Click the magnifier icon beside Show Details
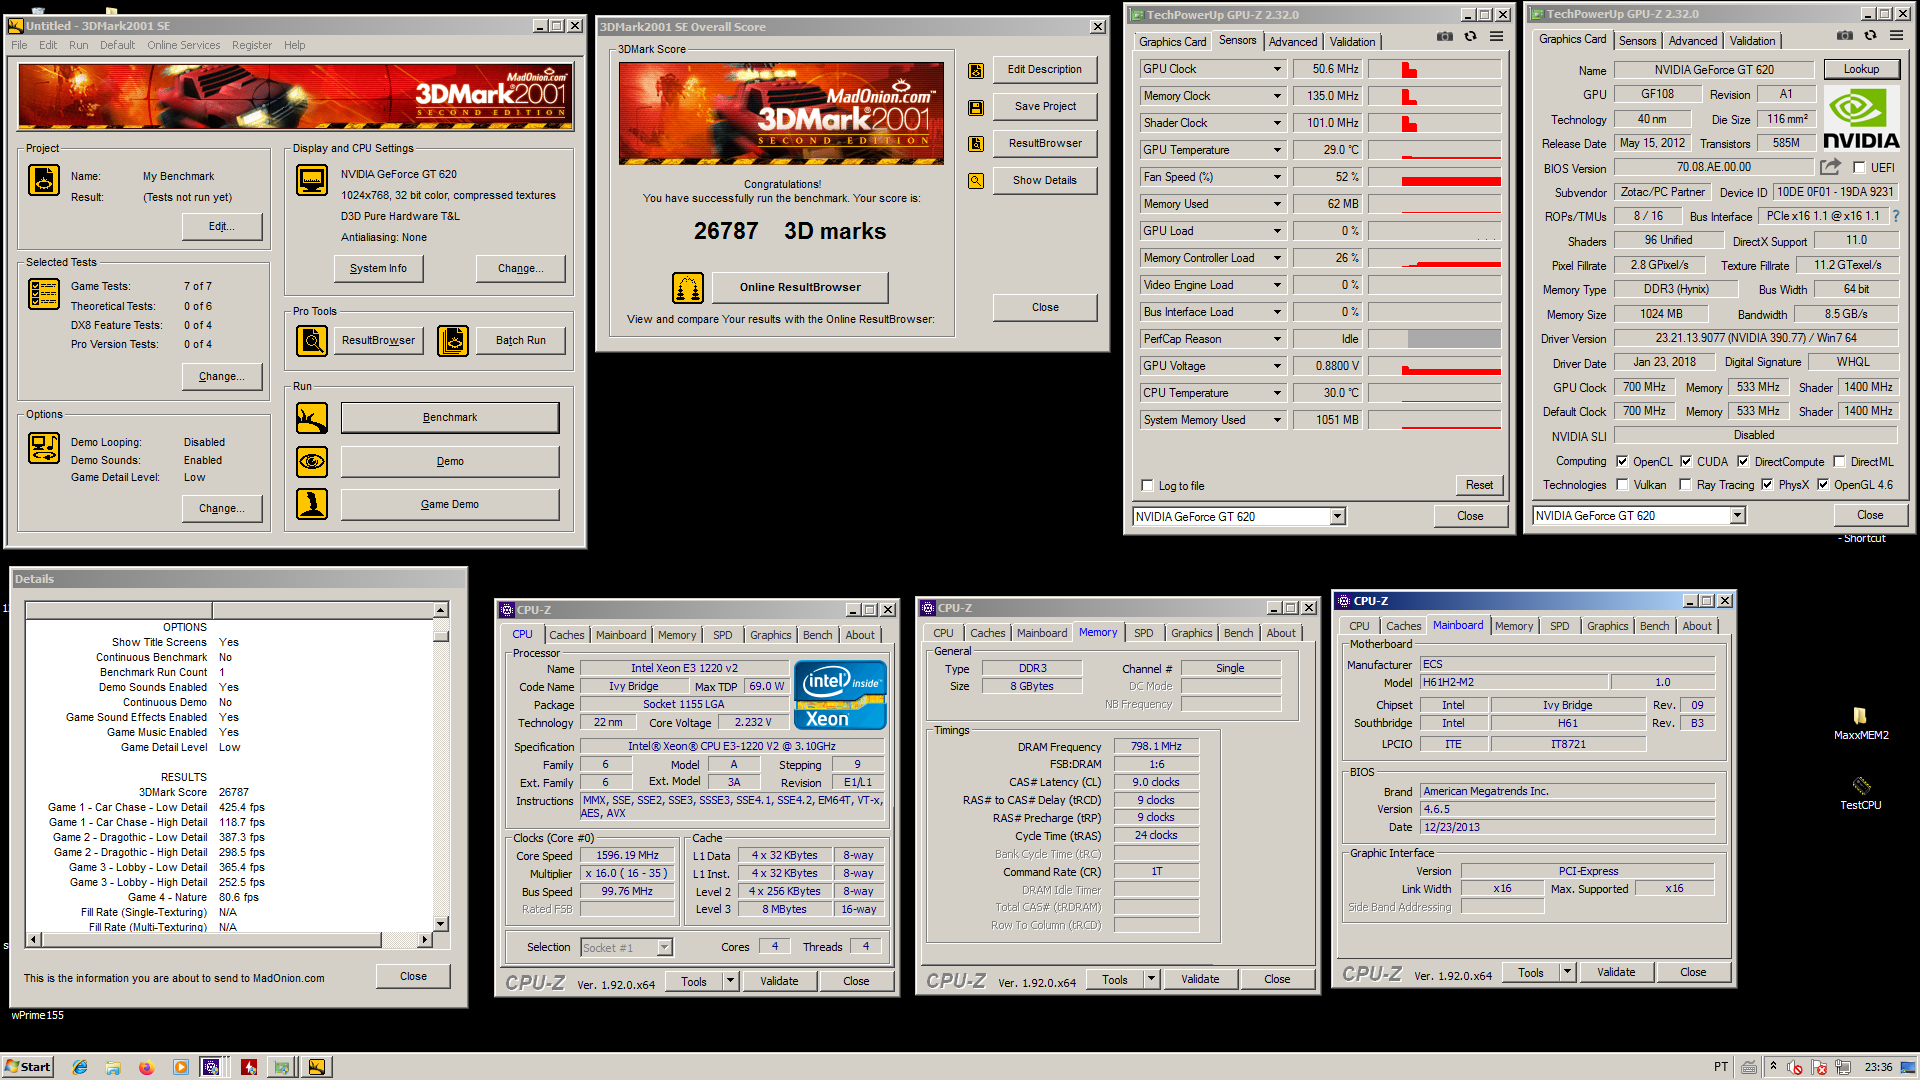This screenshot has height=1080, width=1920. [x=976, y=181]
